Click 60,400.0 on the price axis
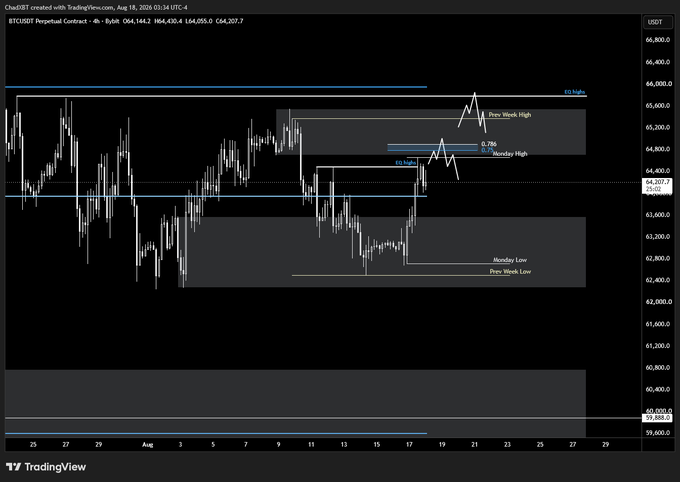The image size is (680, 482). coord(657,389)
